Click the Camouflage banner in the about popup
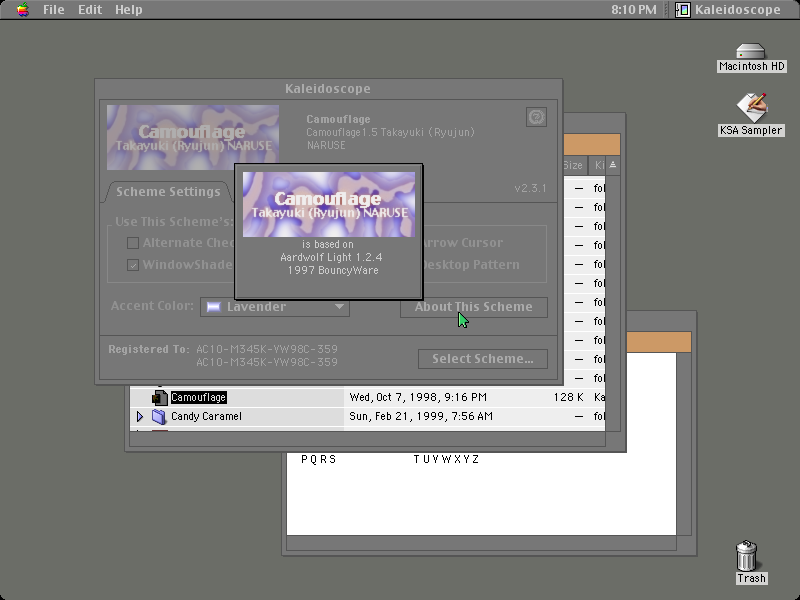 329,205
